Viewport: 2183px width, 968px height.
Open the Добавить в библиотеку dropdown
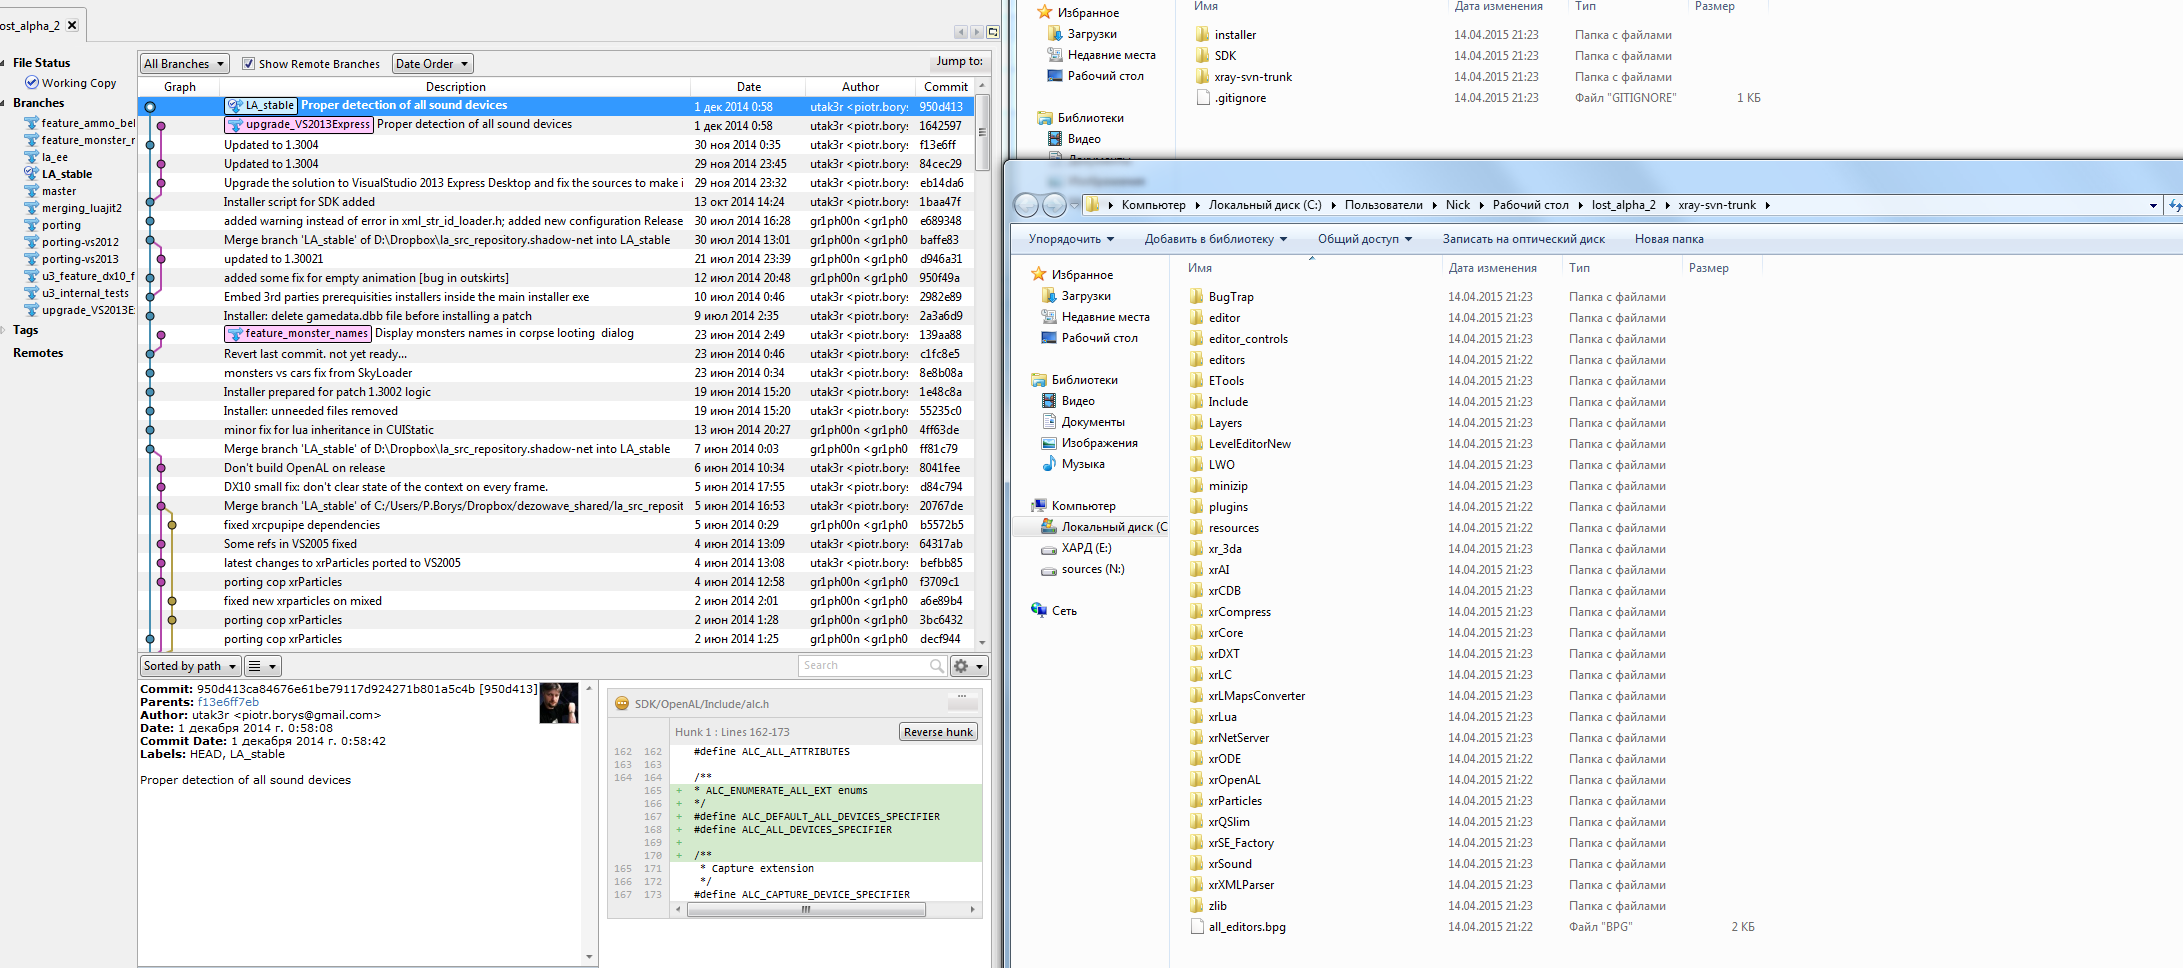pyautogui.click(x=1216, y=239)
